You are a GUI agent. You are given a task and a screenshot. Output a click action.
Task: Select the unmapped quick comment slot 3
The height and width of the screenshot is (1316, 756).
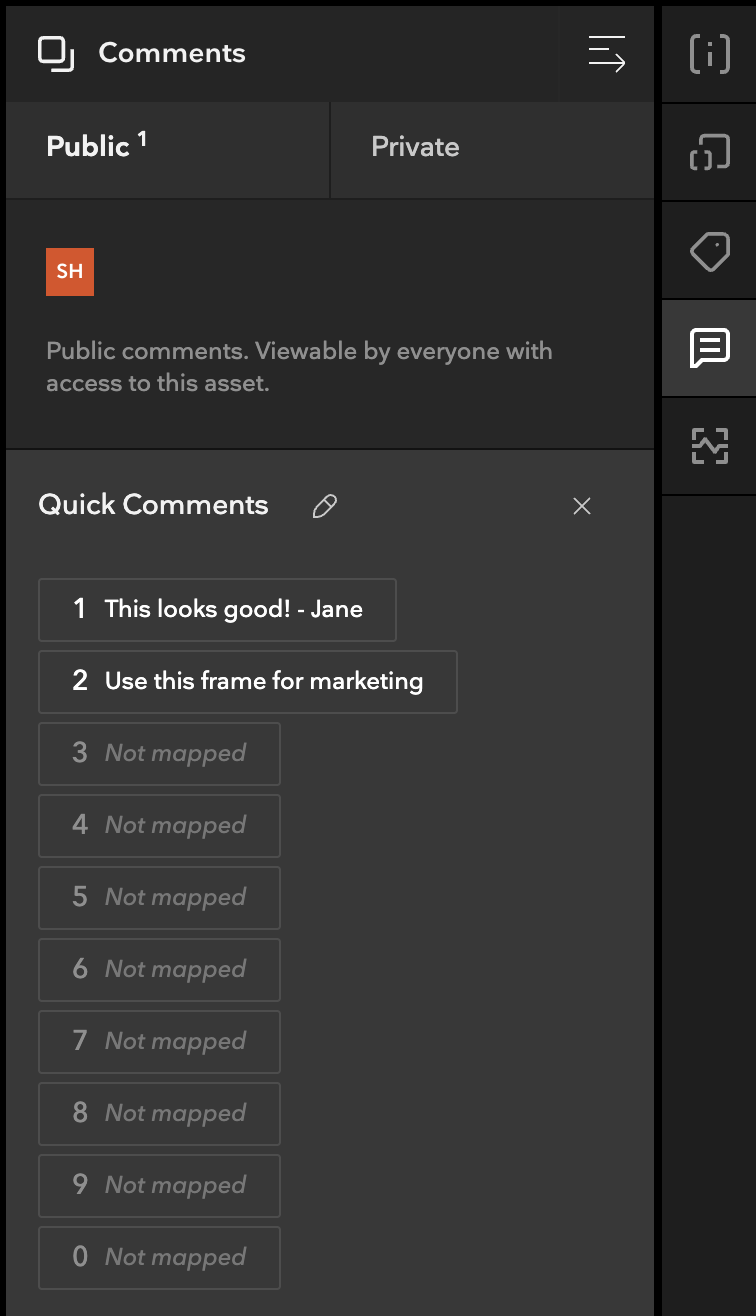[159, 753]
